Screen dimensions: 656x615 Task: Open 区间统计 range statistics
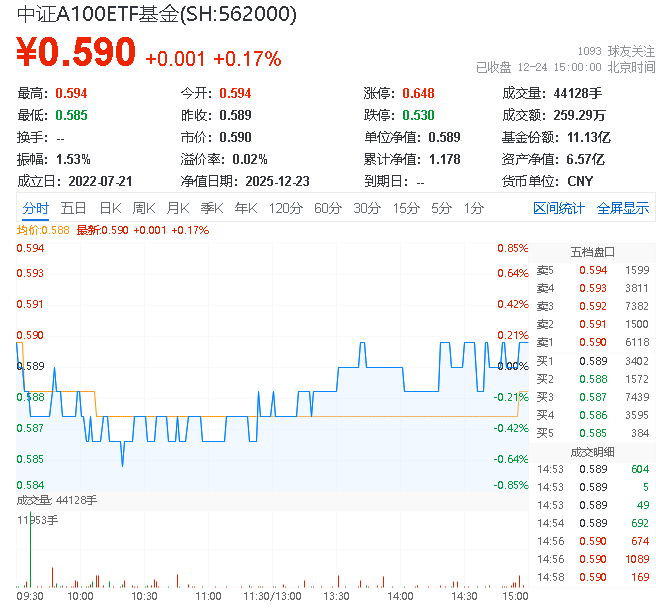pyautogui.click(x=558, y=208)
